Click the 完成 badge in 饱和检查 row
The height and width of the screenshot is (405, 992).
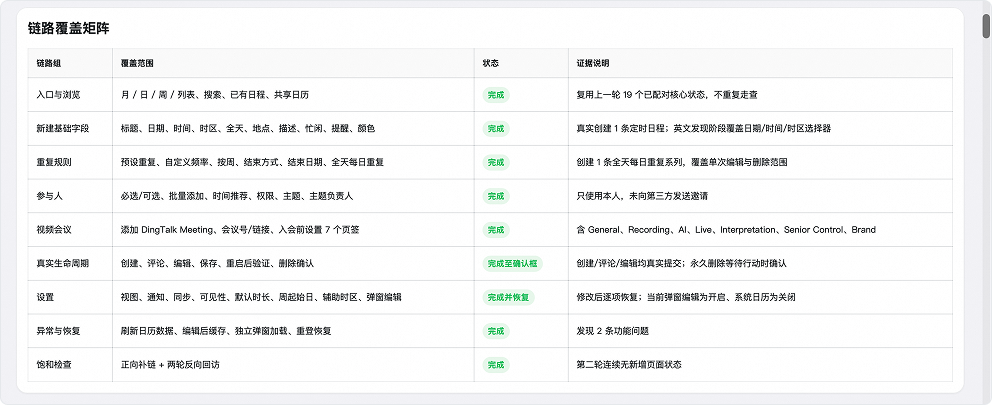pos(496,364)
